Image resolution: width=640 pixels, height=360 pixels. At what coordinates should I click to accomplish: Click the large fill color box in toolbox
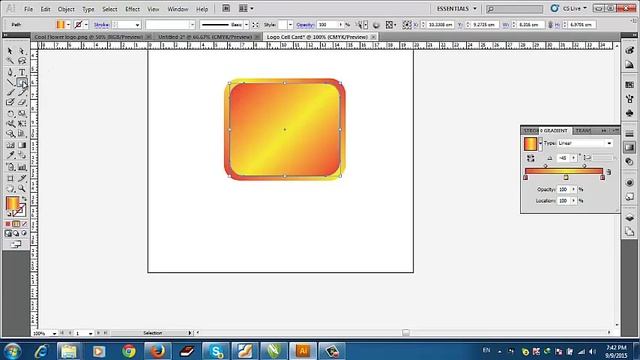click(12, 203)
